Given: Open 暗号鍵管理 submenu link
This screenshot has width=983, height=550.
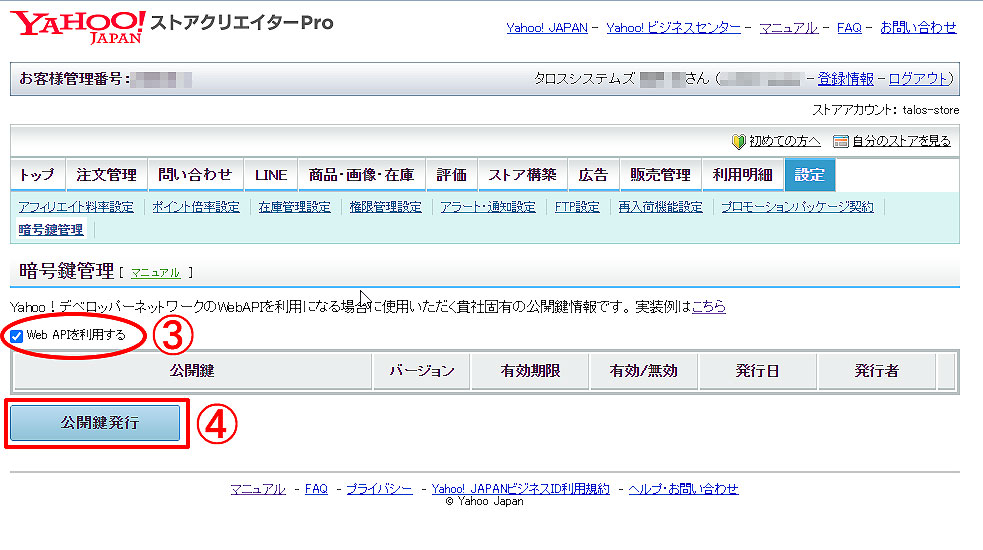Looking at the screenshot, I should click(x=51, y=230).
